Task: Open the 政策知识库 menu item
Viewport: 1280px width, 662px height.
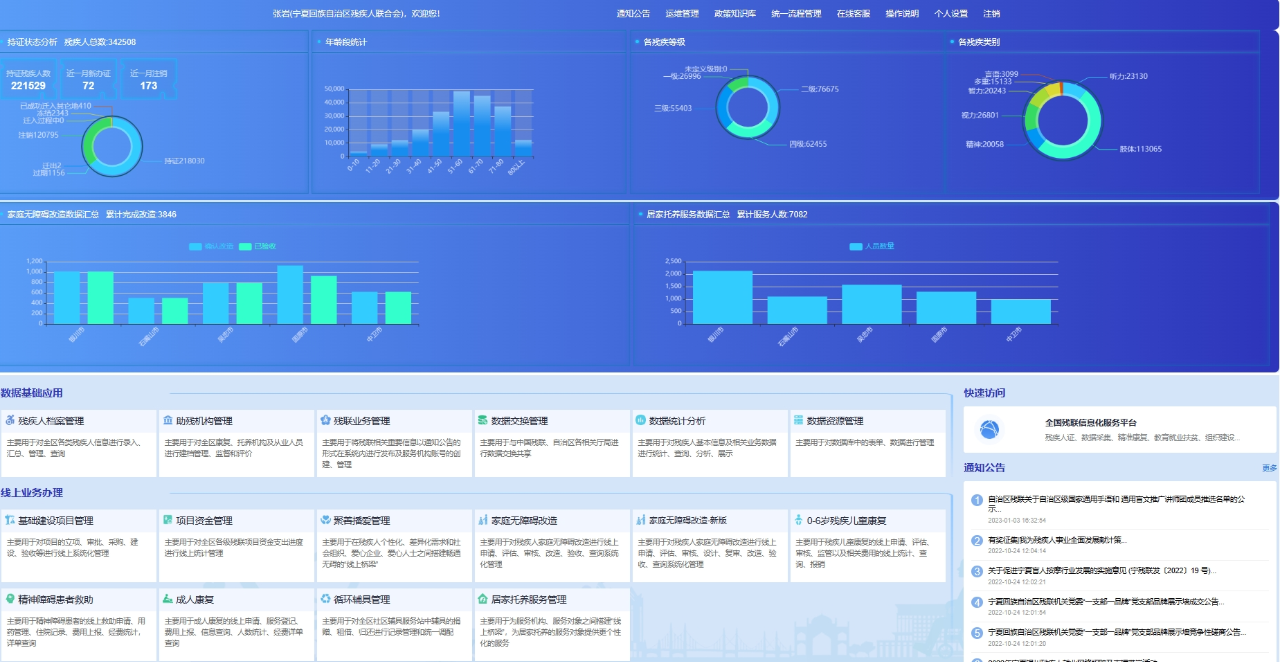Action: click(x=735, y=14)
